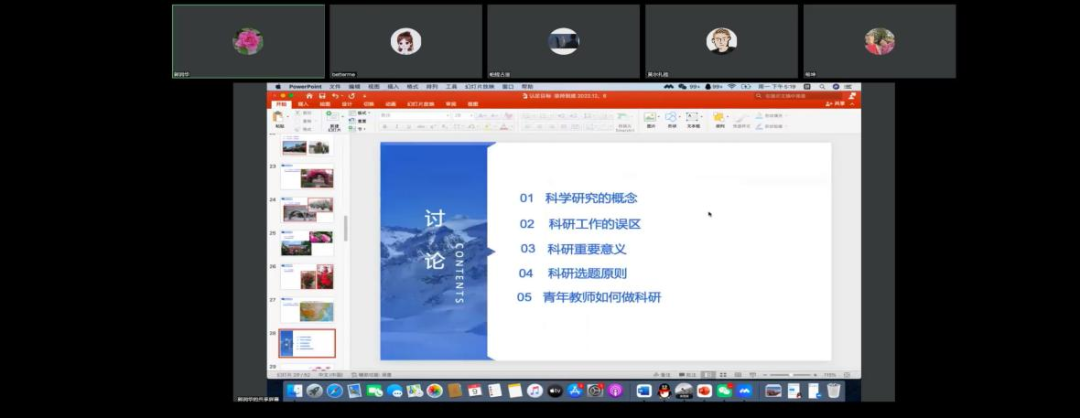
Task: Click the font color underline A icon
Action: point(504,127)
